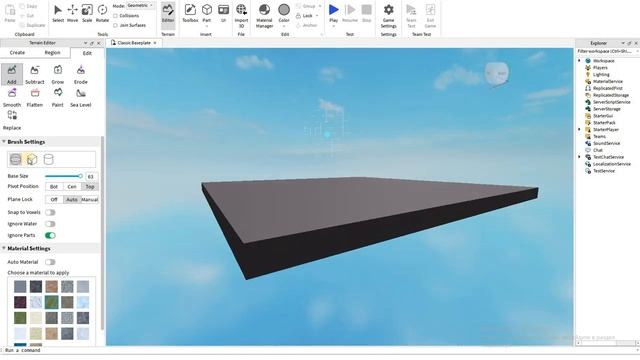
Task: Open the Play options dropdown arrow
Action: [x=333, y=27]
